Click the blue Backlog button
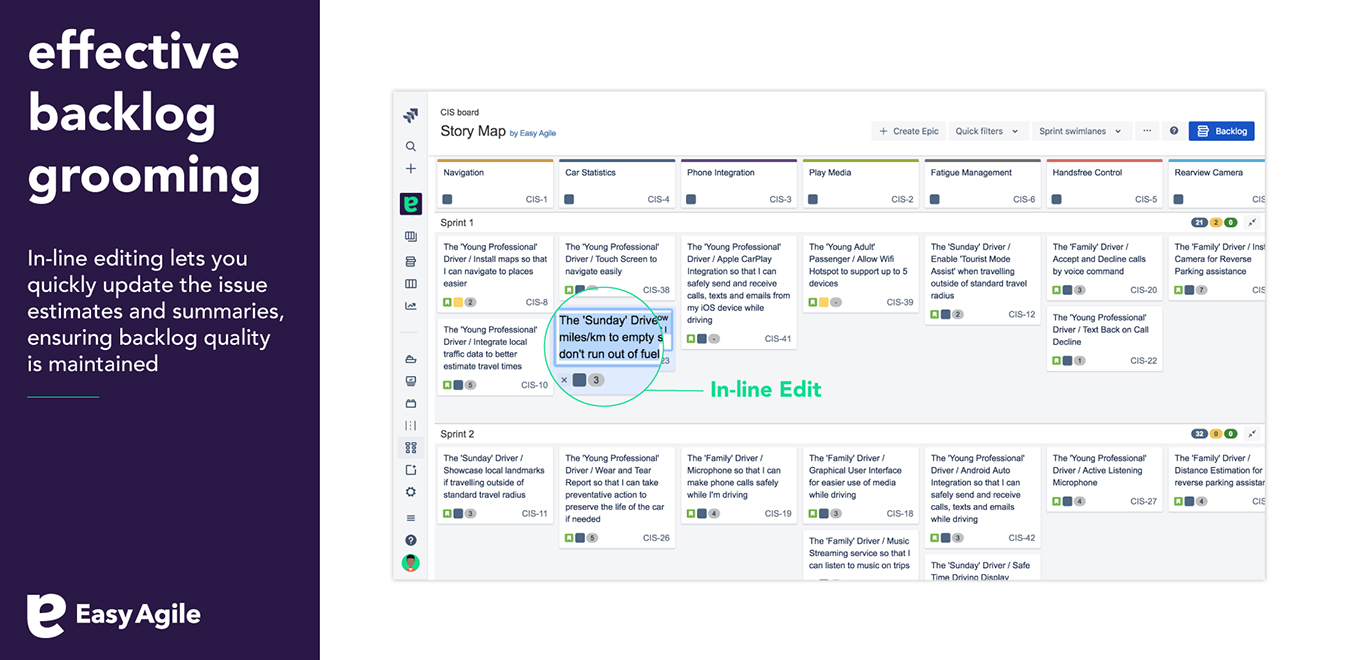 pos(1222,131)
